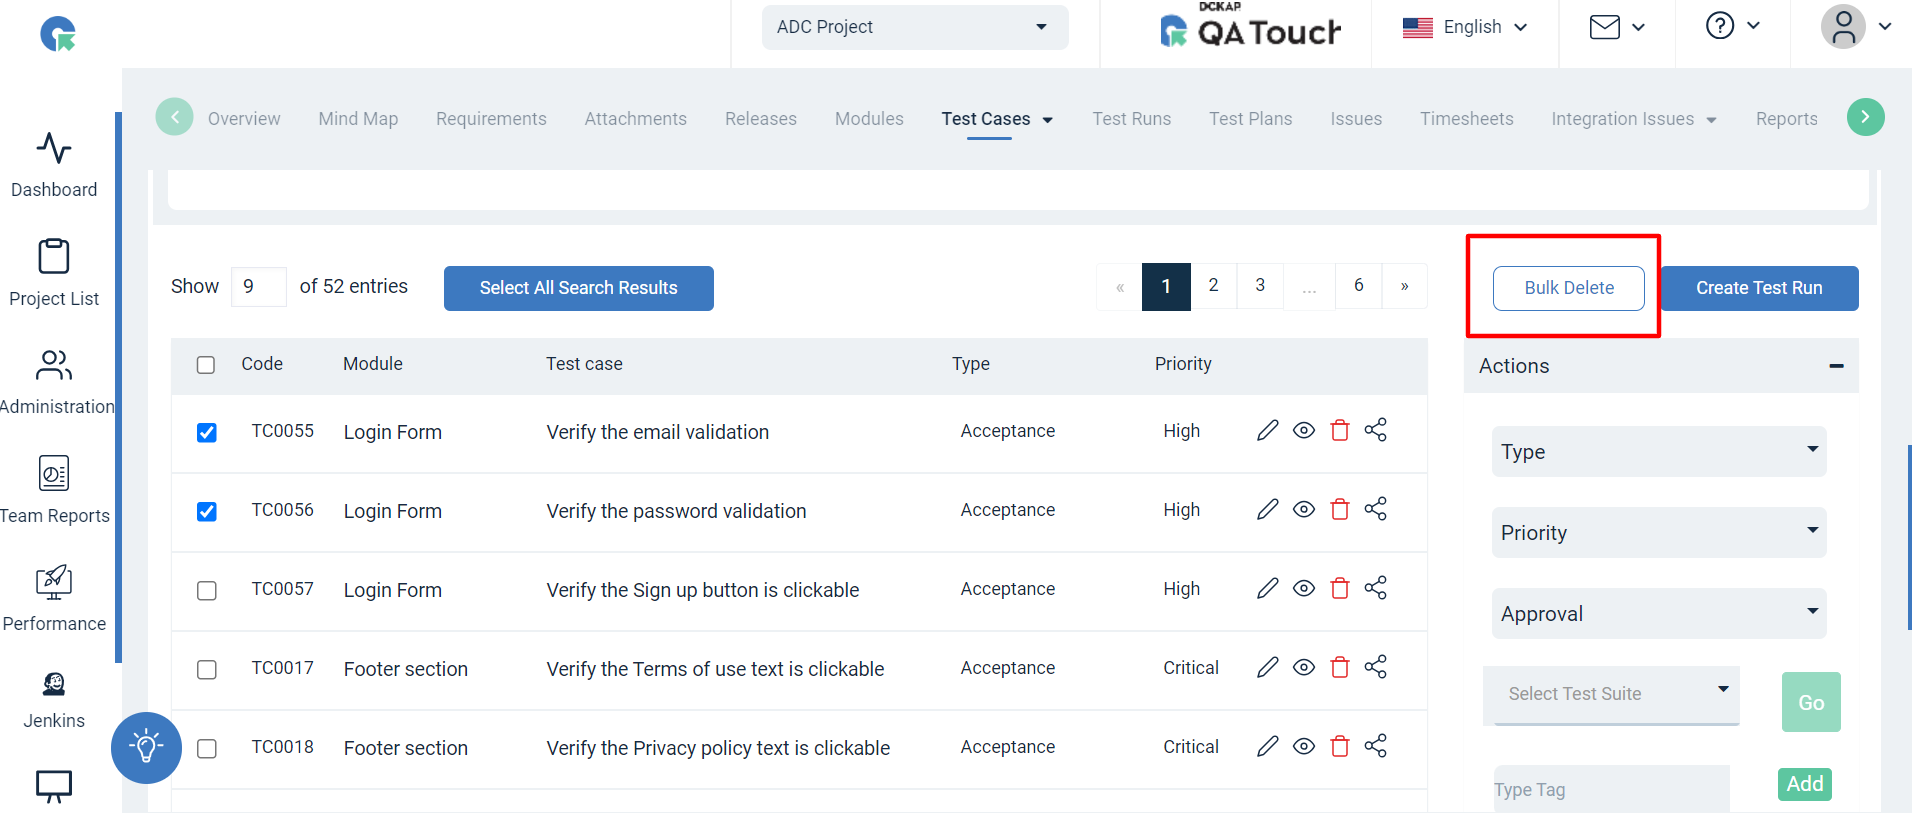Go to pagination page 2
The image size is (1912, 813).
(1213, 286)
